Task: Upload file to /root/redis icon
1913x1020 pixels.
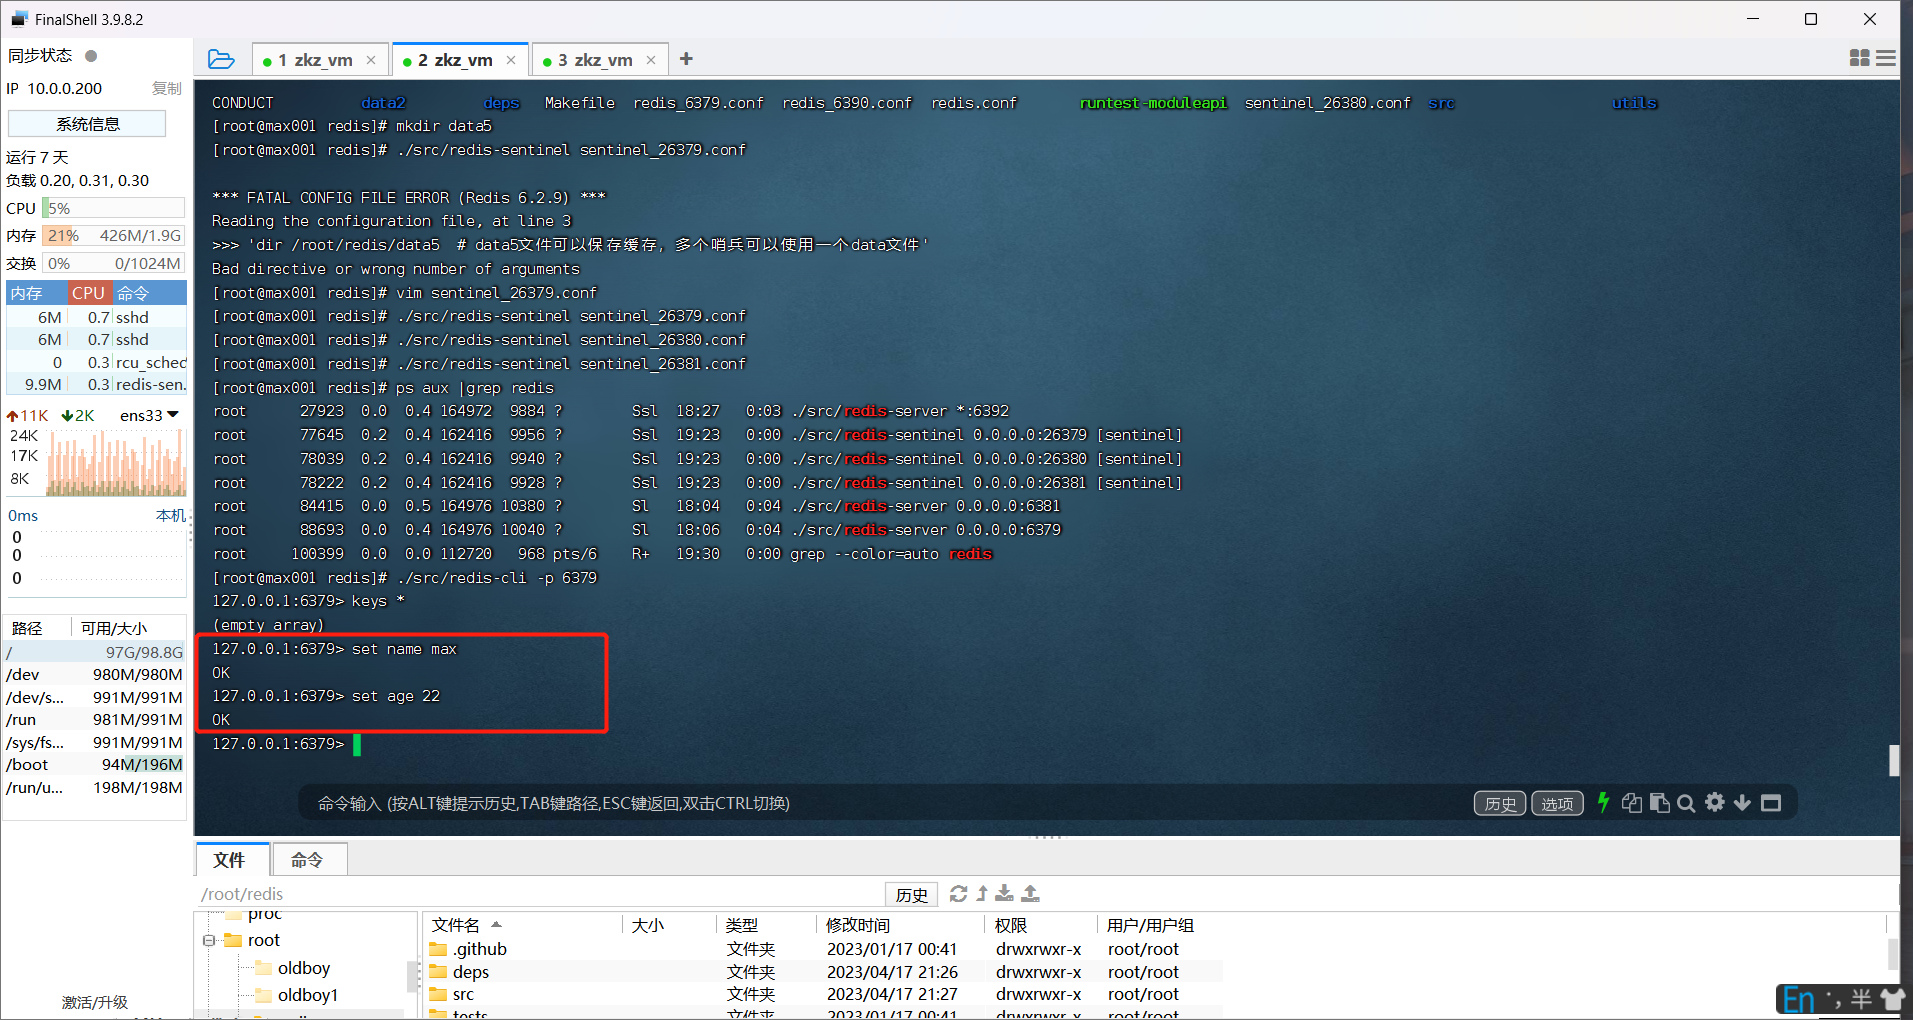Action: click(1031, 894)
